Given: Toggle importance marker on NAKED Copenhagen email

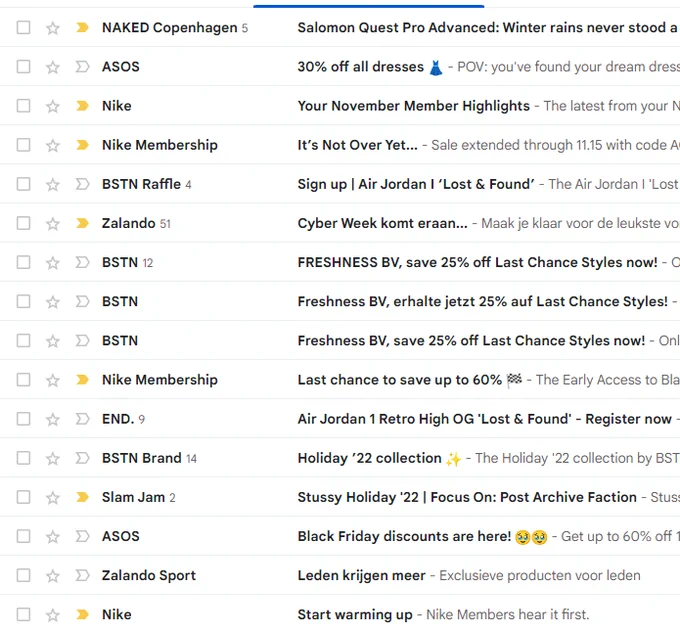Looking at the screenshot, I should (x=82, y=28).
